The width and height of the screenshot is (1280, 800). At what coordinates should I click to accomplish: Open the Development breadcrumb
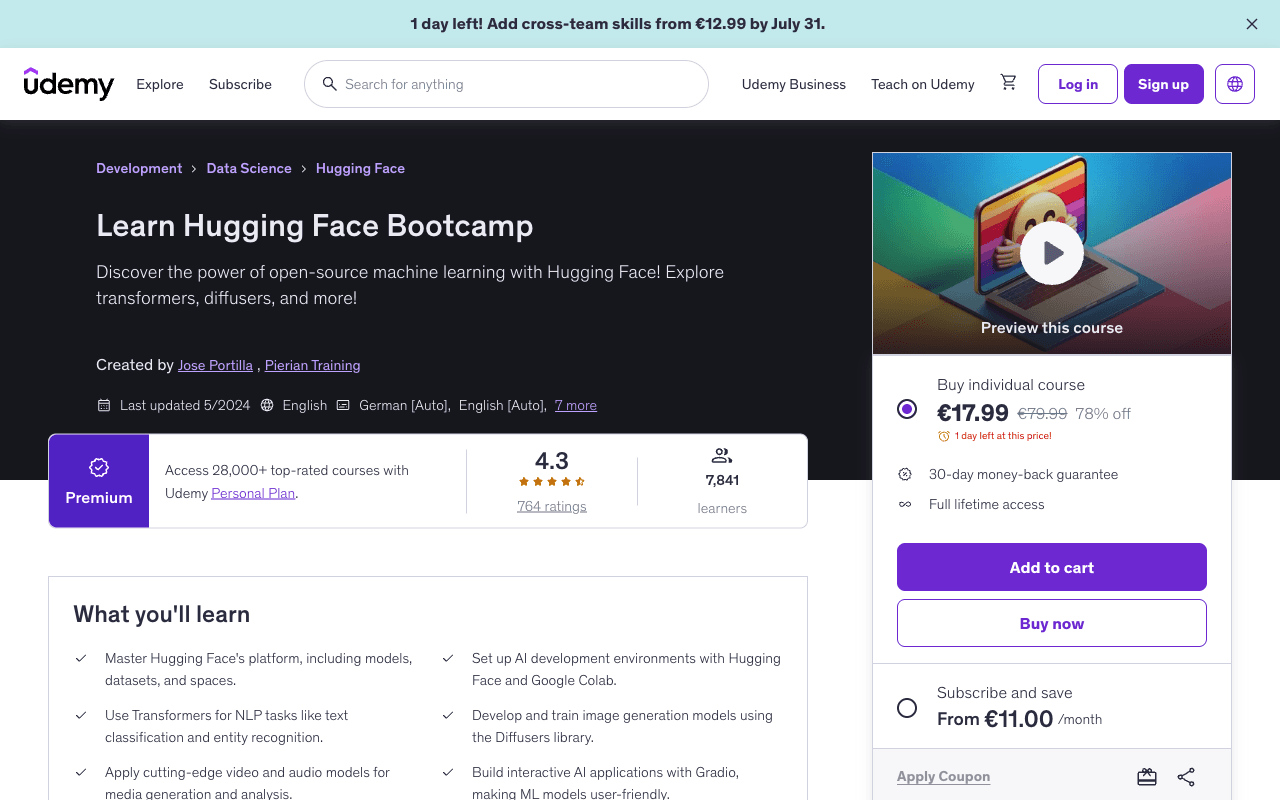(139, 168)
